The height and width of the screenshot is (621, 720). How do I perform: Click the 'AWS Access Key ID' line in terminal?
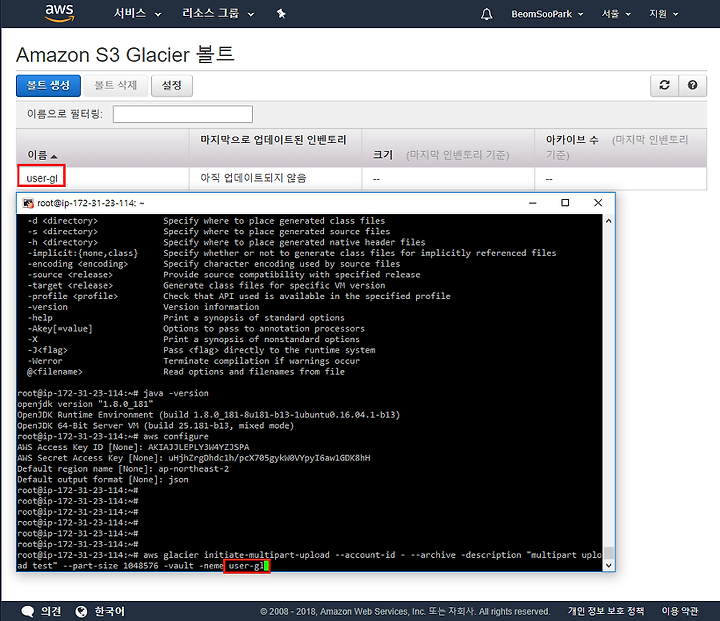(133, 447)
